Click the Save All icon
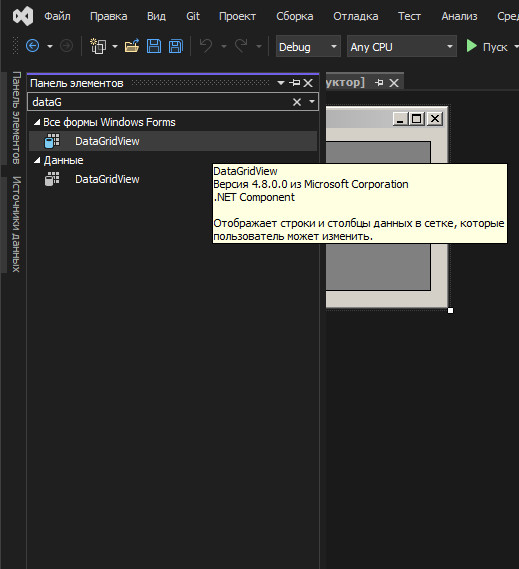The width and height of the screenshot is (519, 569). [x=176, y=46]
